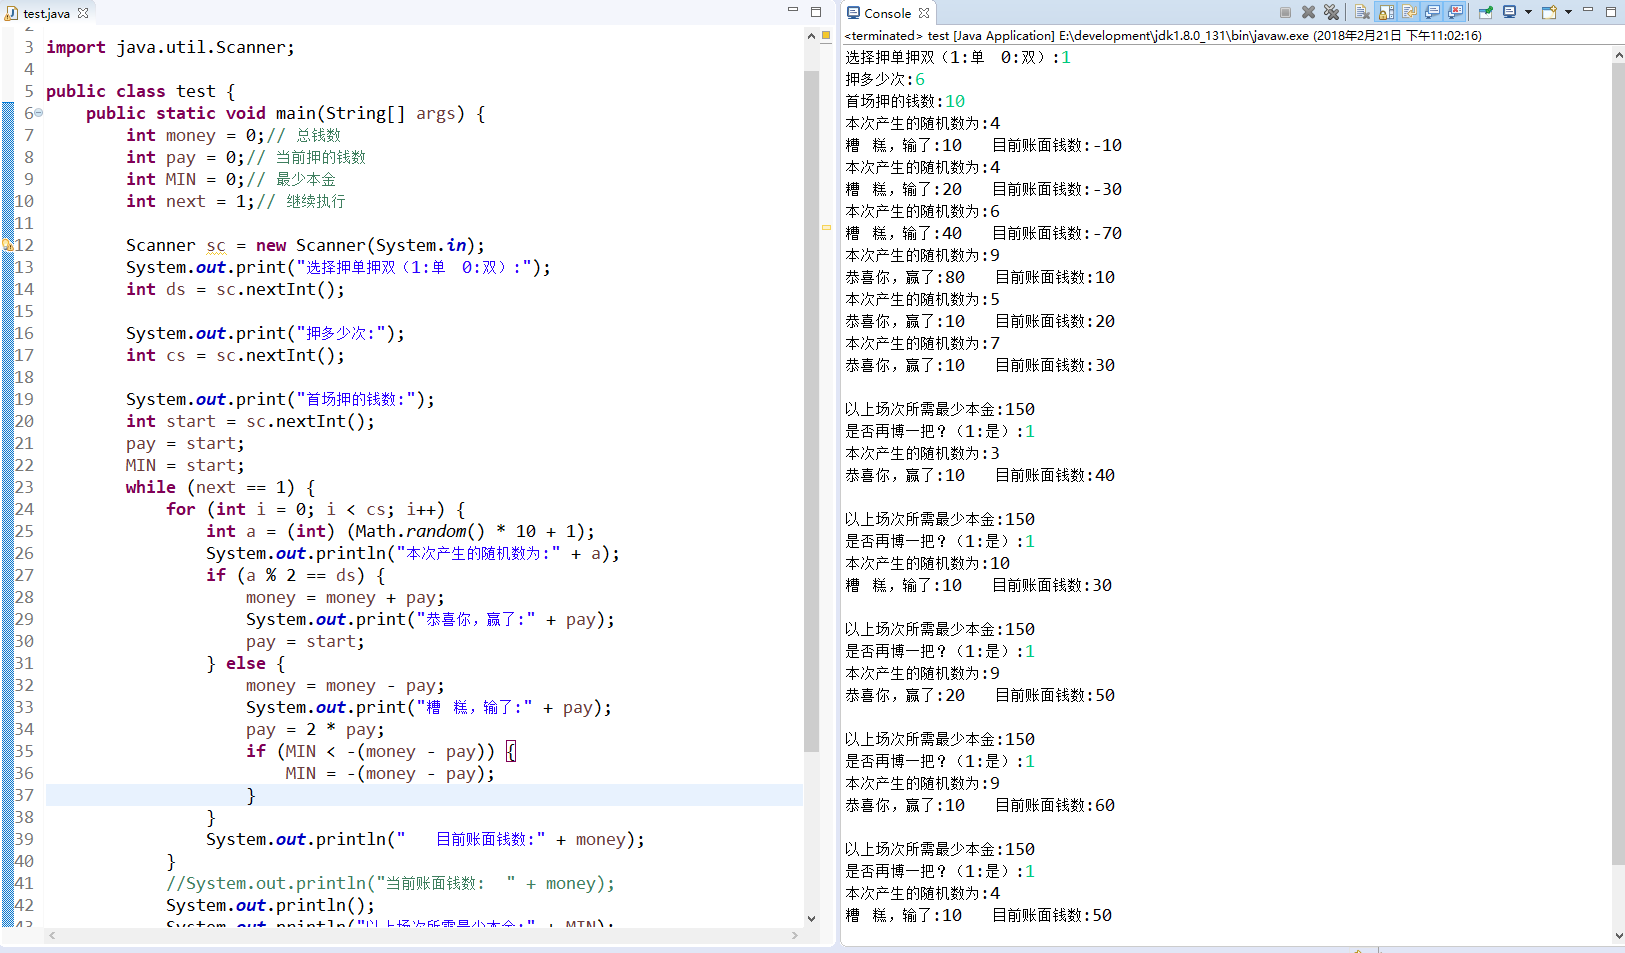This screenshot has height=953, width=1625.
Task: Click console text '目前账面钱数:60'
Action: tap(1055, 805)
